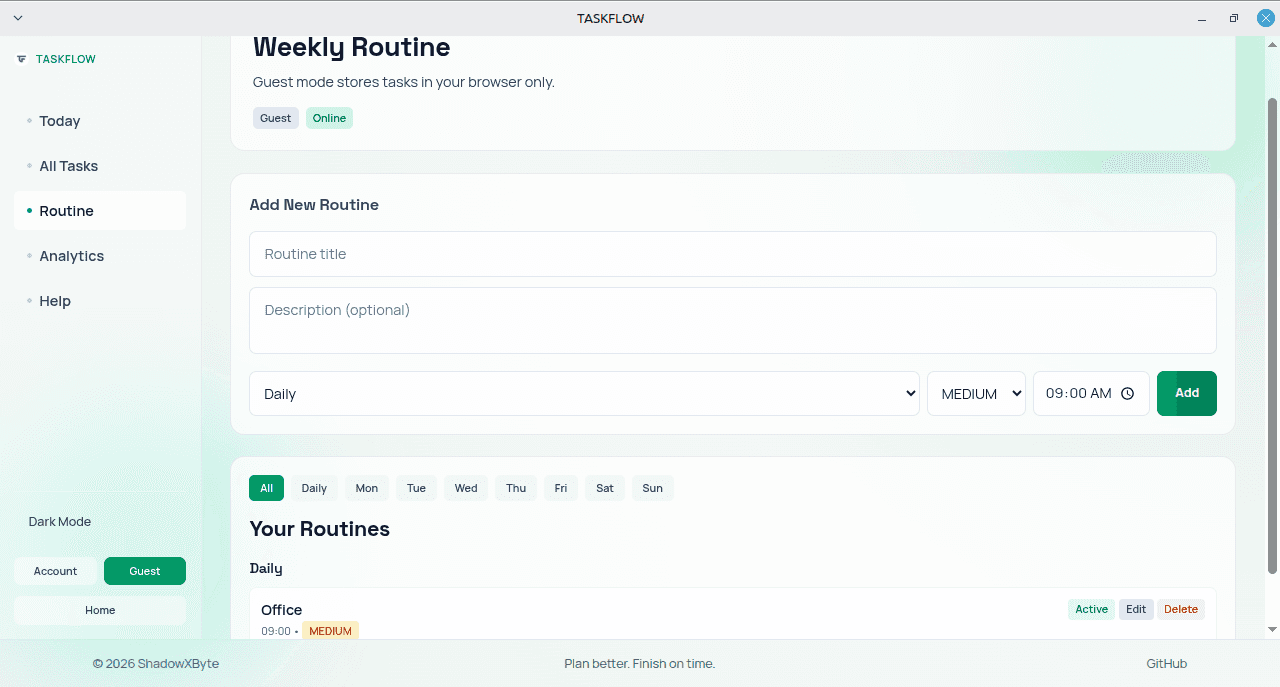
Task: Open the clock picker in time field
Action: [x=1128, y=394]
